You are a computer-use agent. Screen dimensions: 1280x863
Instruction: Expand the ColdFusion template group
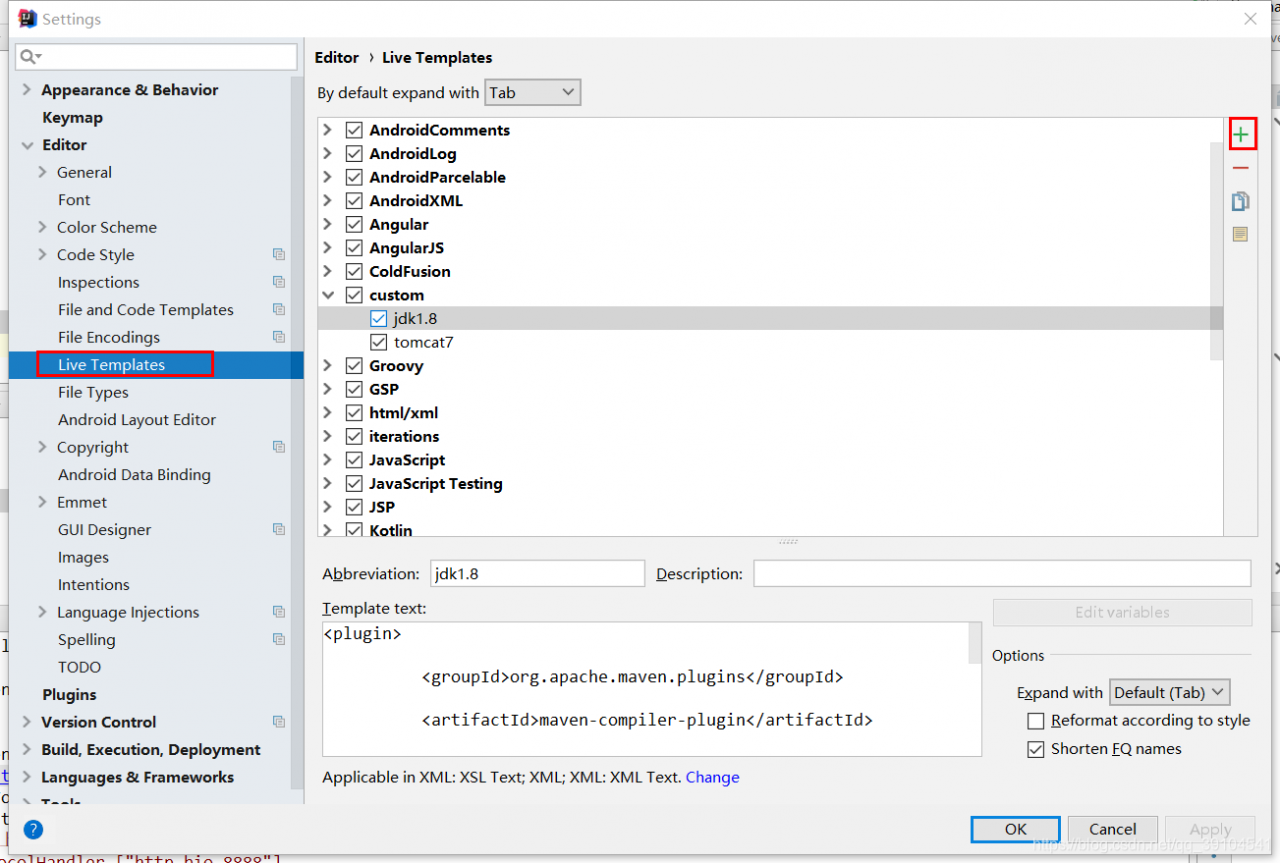(327, 272)
